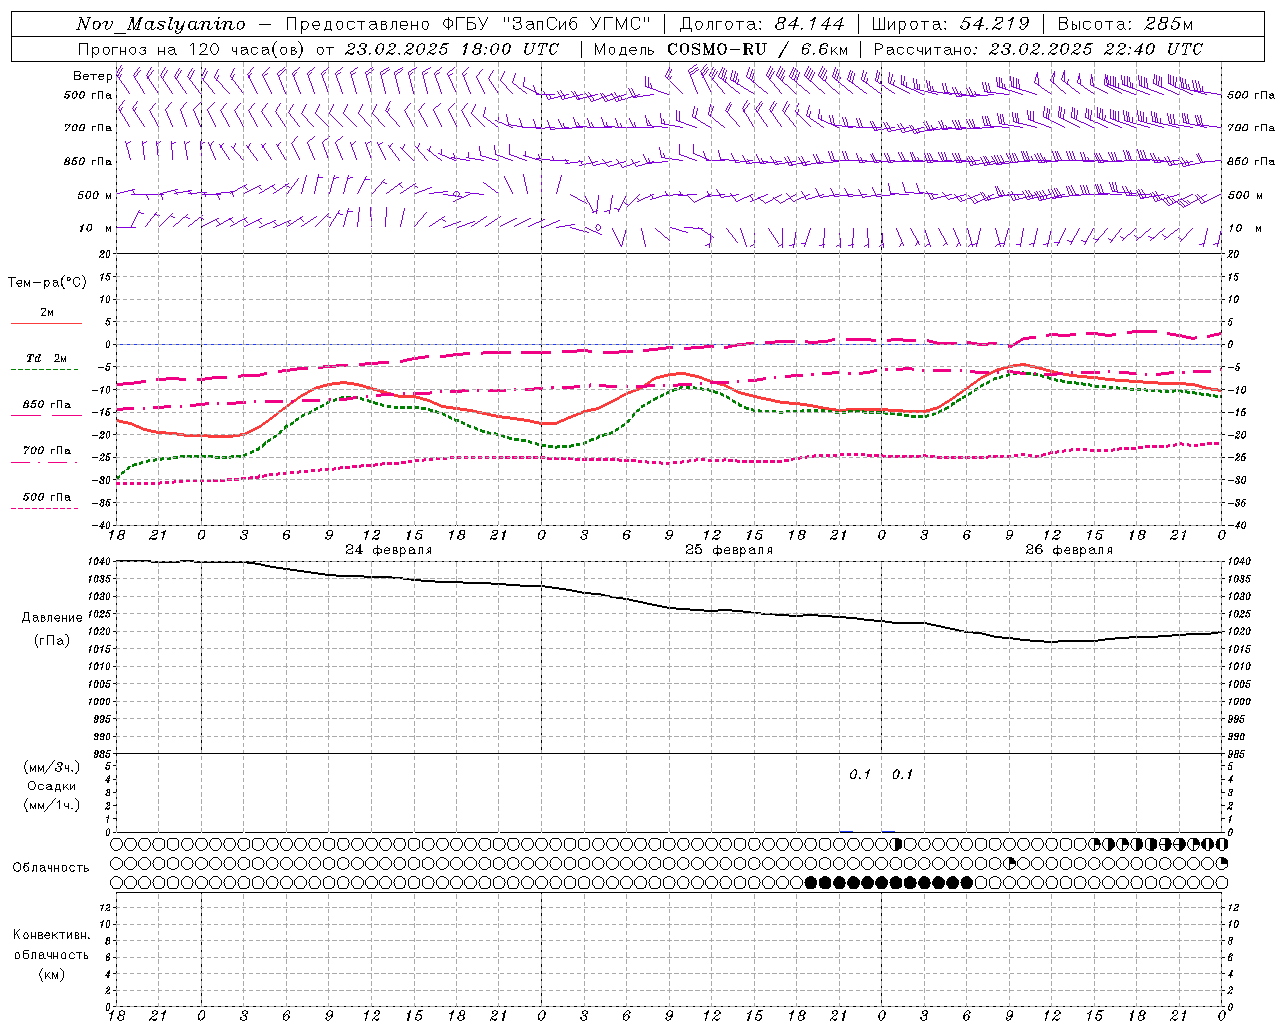This screenshot has width=1280, height=1024.
Task: Click the Td 2м dew point legend entry
Action: [x=47, y=358]
